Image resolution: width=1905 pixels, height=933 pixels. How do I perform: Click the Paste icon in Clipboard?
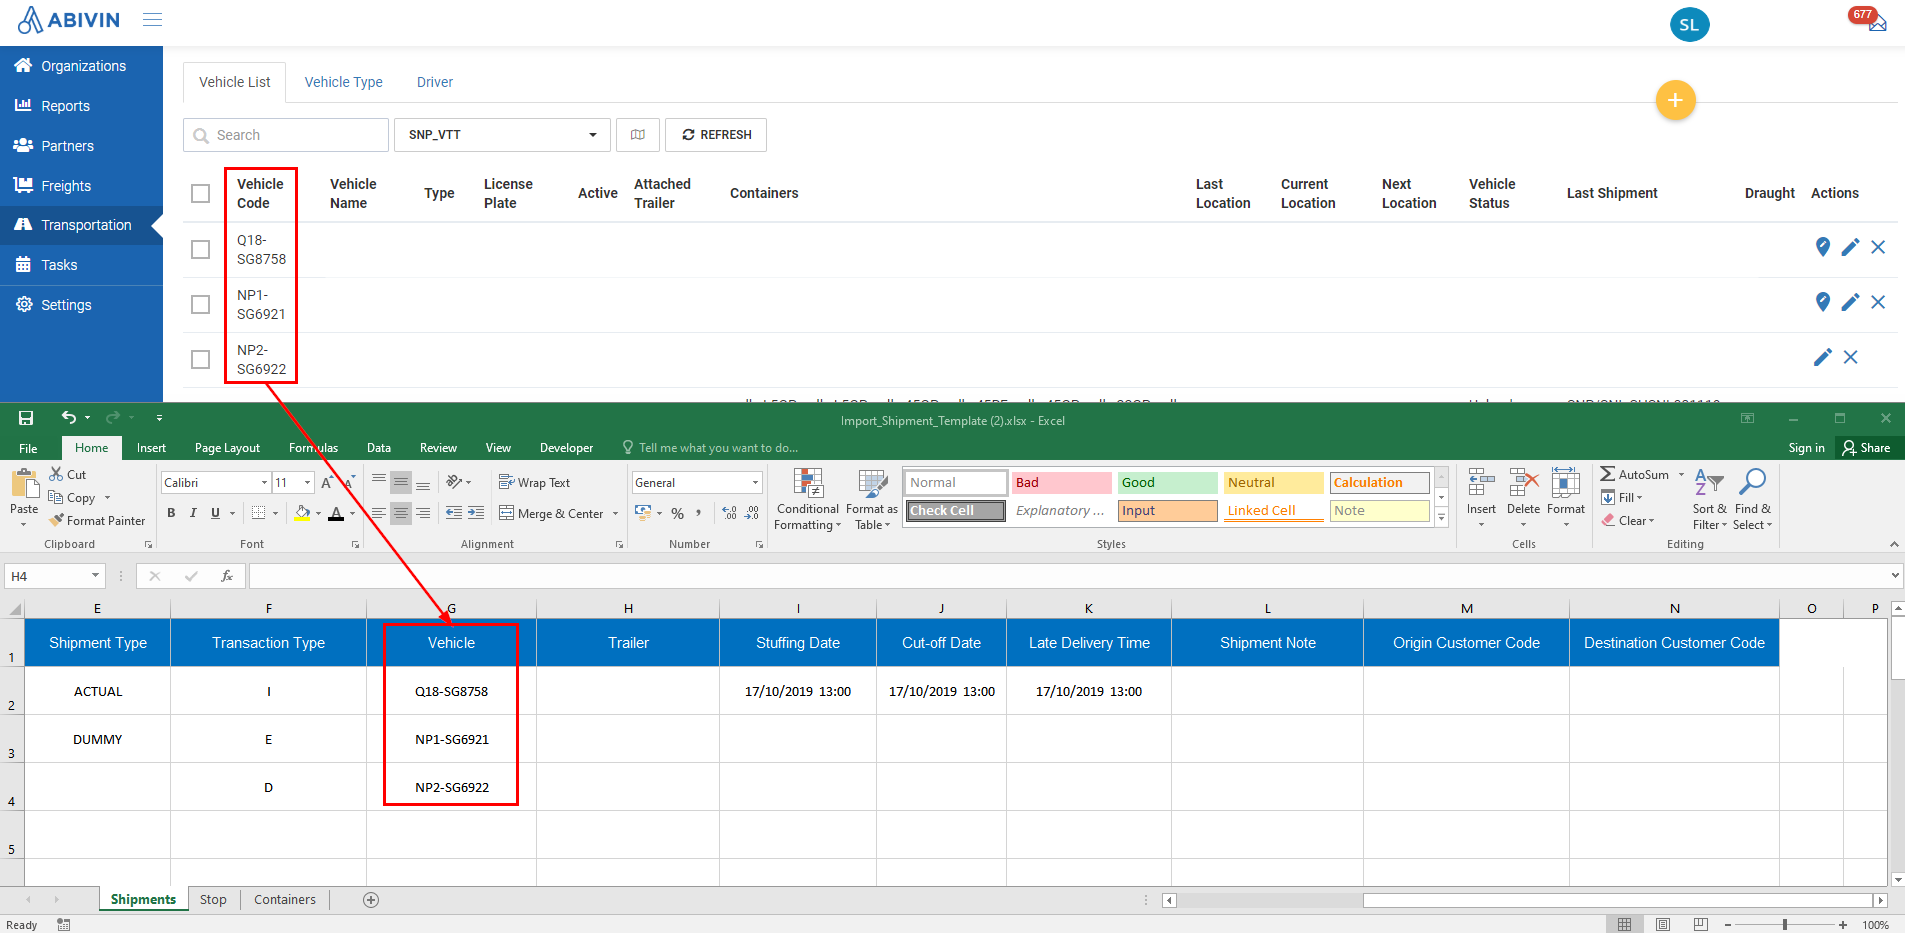coord(24,484)
